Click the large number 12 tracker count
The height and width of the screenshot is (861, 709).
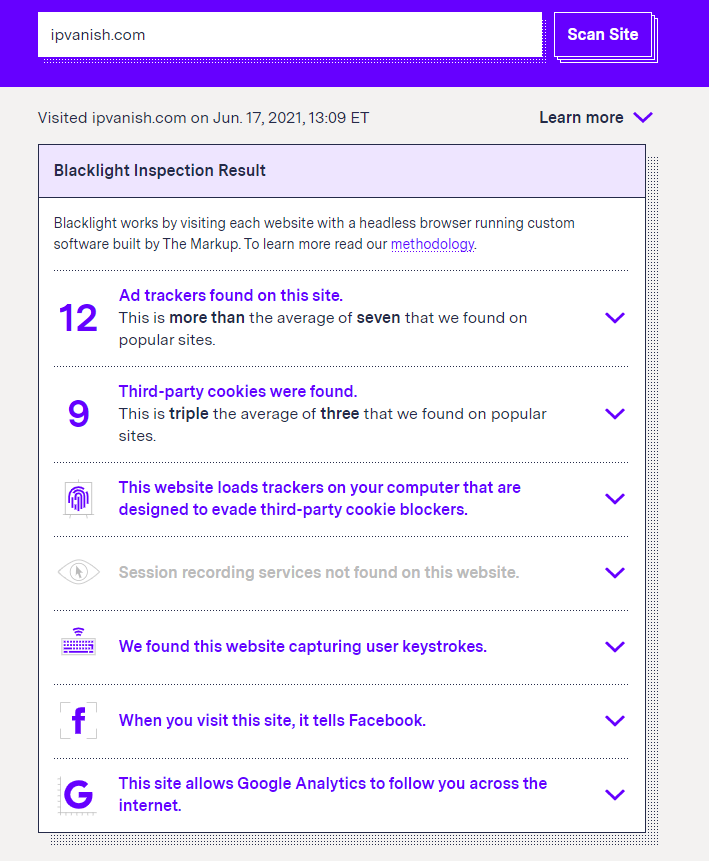(x=78, y=318)
